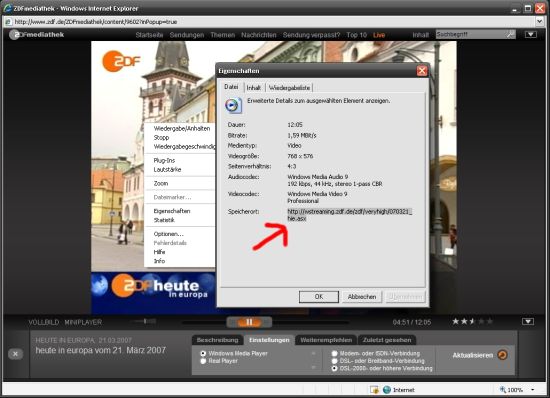The image size is (550, 398).
Task: Click the OK button
Action: (x=319, y=297)
